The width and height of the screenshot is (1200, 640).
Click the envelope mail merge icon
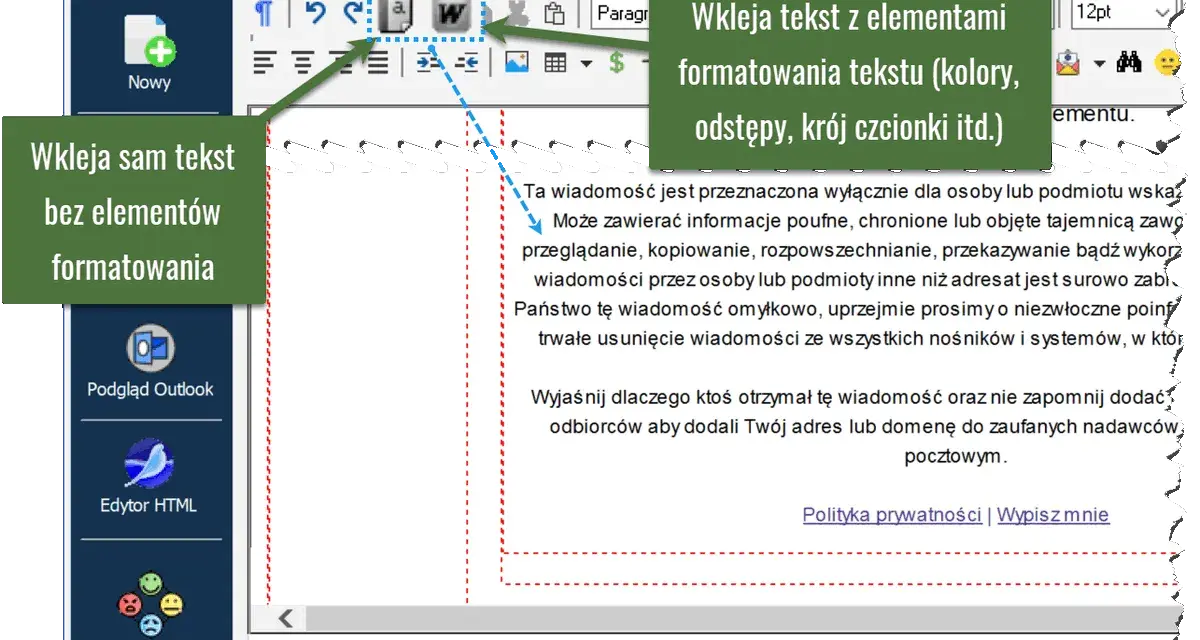point(1068,63)
